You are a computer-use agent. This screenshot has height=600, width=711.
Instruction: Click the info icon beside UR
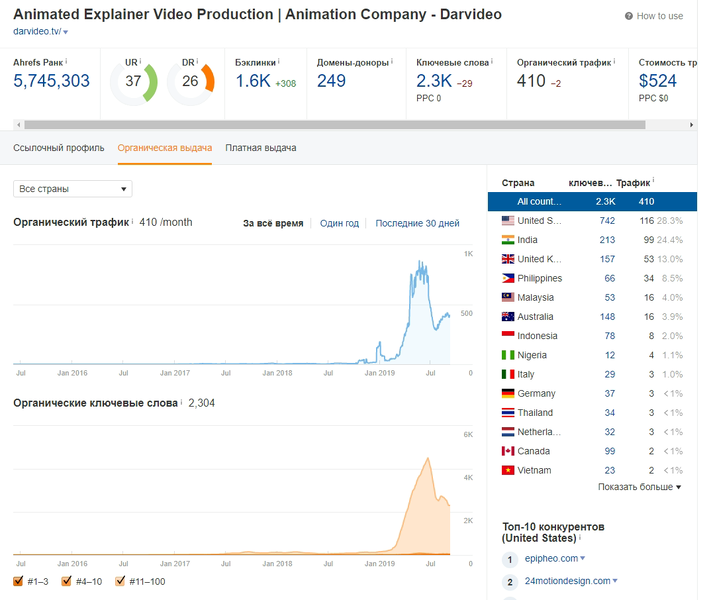tap(141, 61)
